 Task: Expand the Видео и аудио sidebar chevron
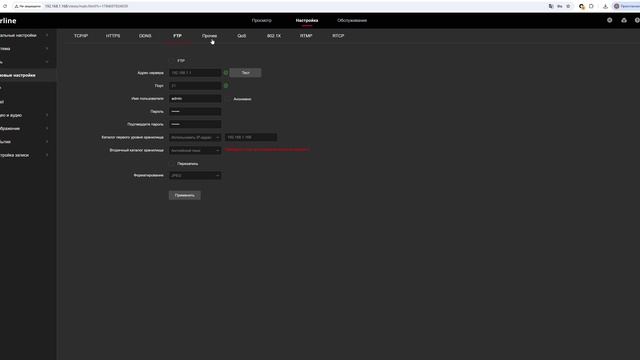point(47,115)
